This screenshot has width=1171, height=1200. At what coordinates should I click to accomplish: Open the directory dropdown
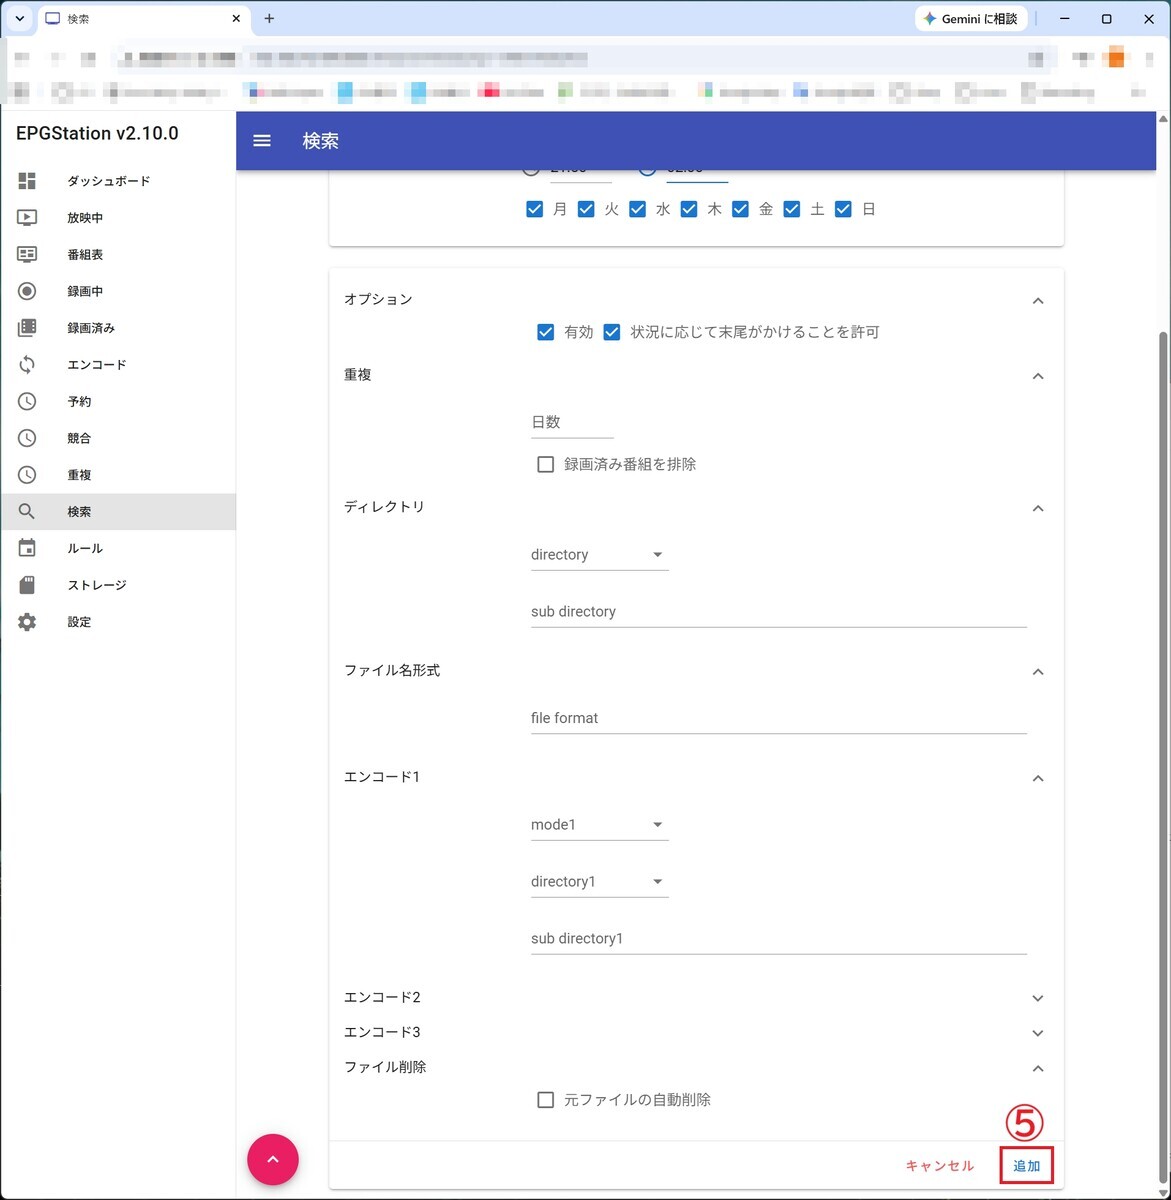(x=600, y=555)
